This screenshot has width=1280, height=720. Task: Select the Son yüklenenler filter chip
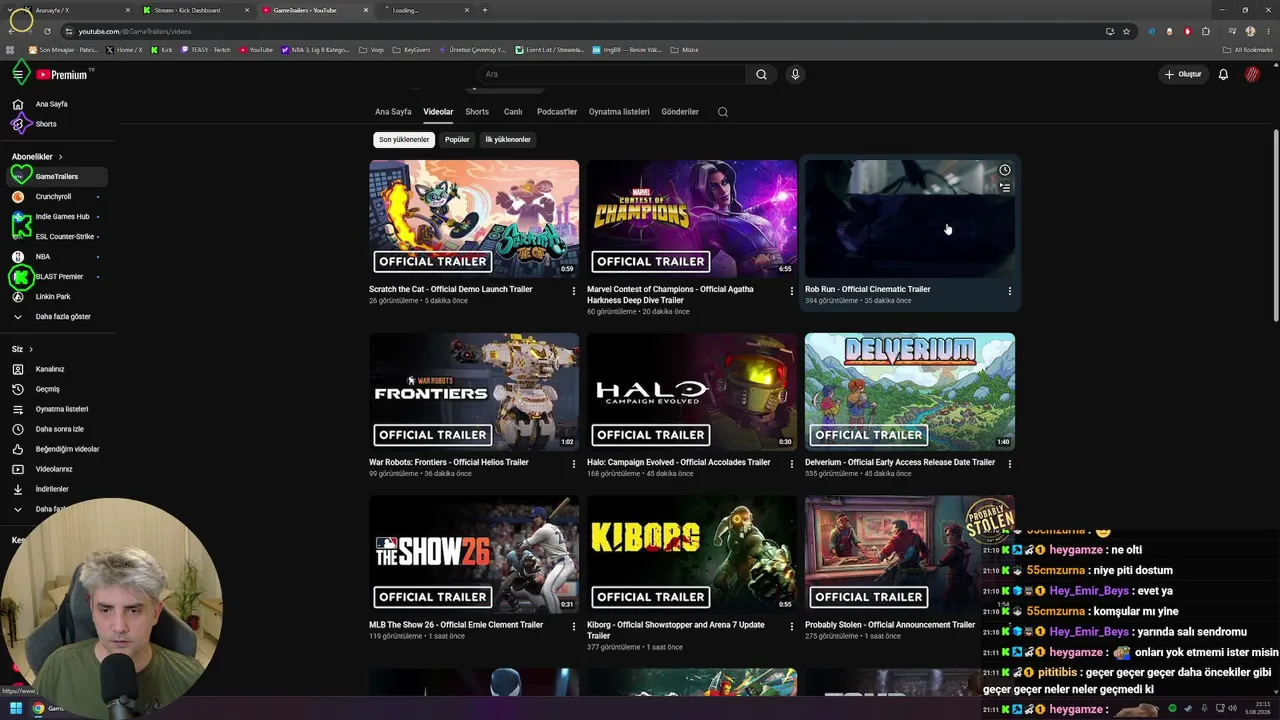point(404,140)
